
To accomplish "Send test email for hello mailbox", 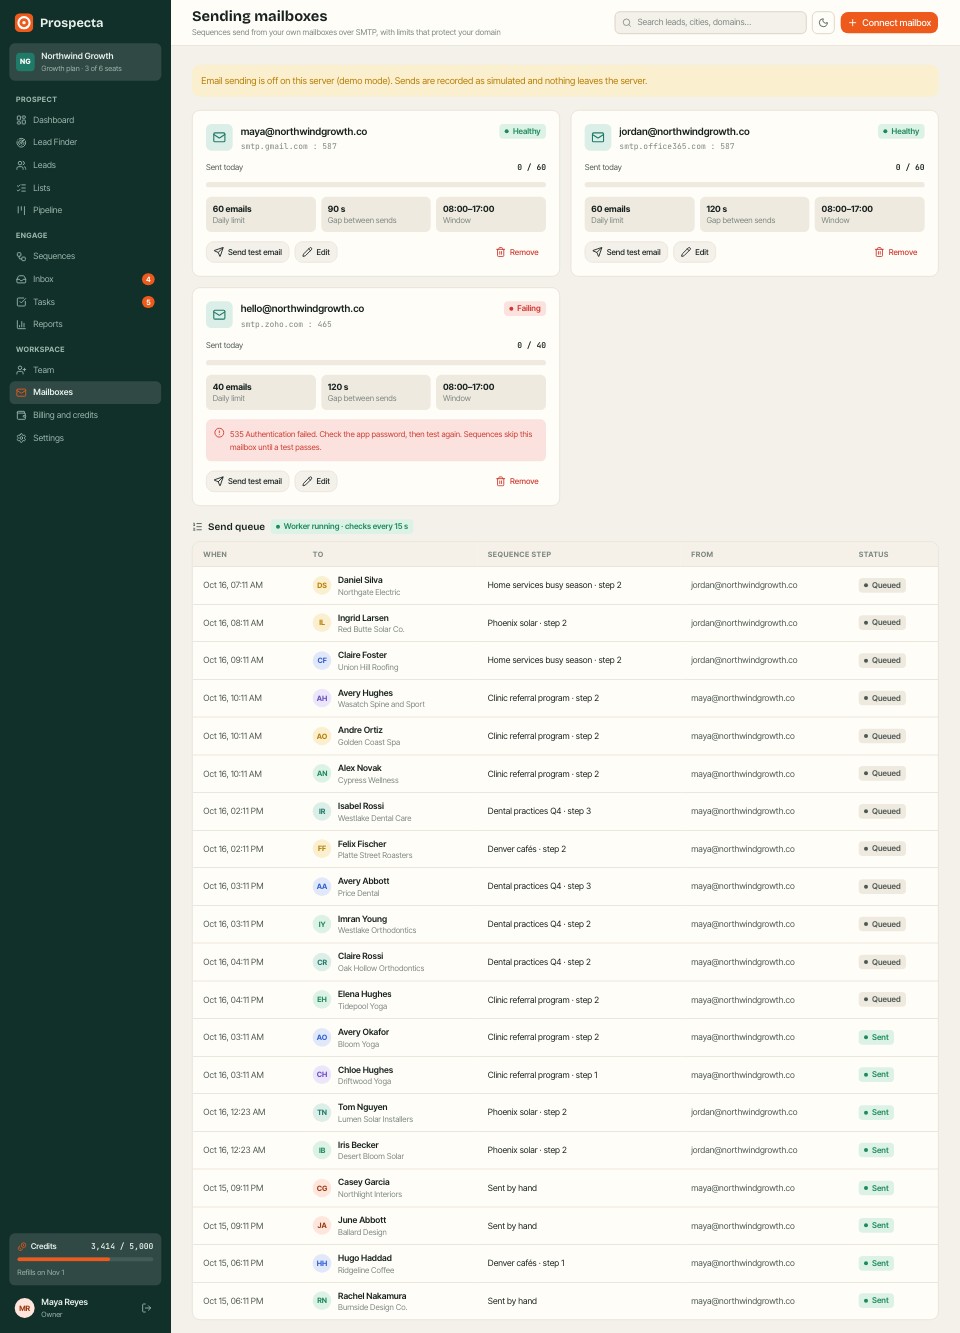I will coord(248,481).
